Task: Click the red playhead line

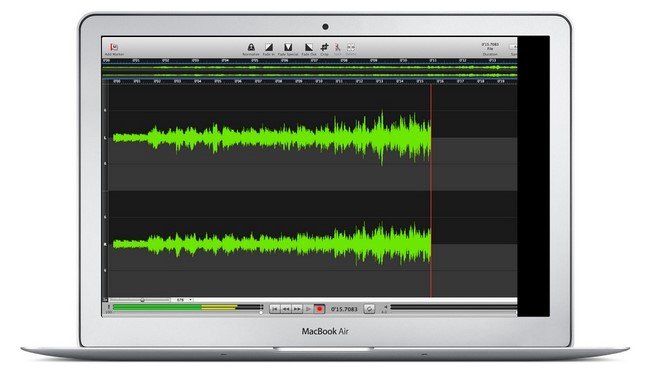Action: click(x=431, y=191)
